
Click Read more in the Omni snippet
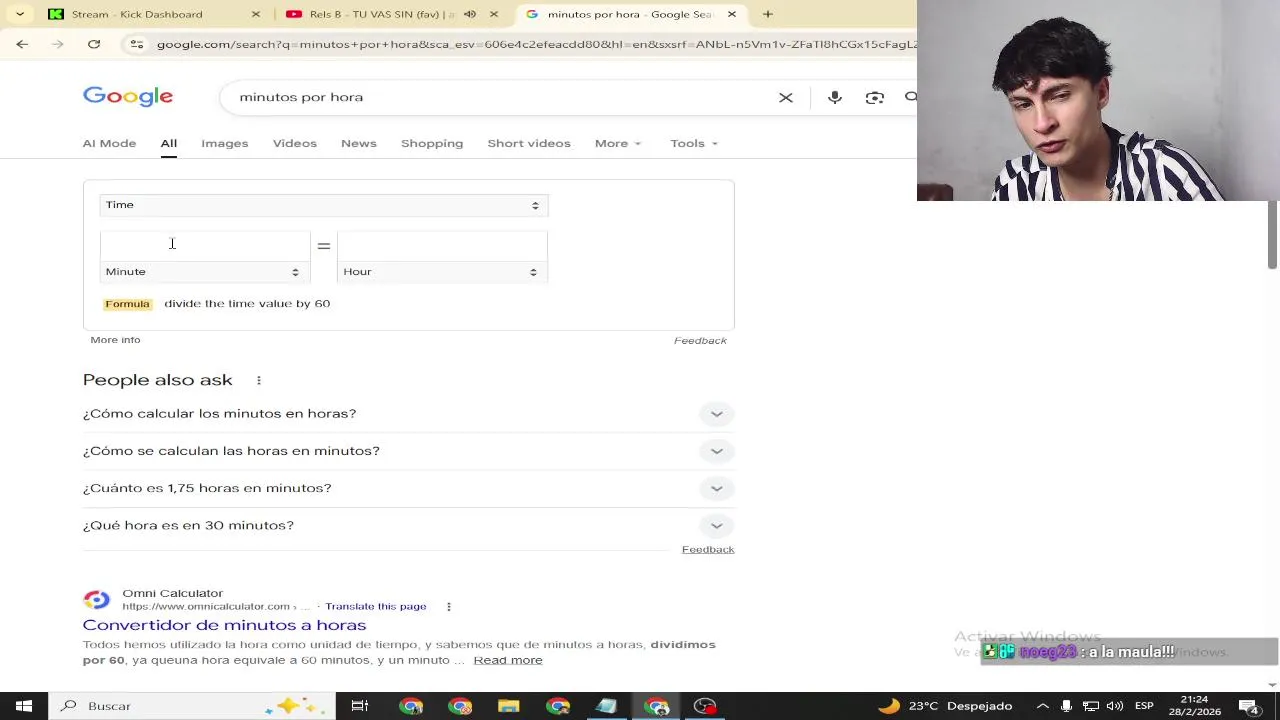coord(508,660)
